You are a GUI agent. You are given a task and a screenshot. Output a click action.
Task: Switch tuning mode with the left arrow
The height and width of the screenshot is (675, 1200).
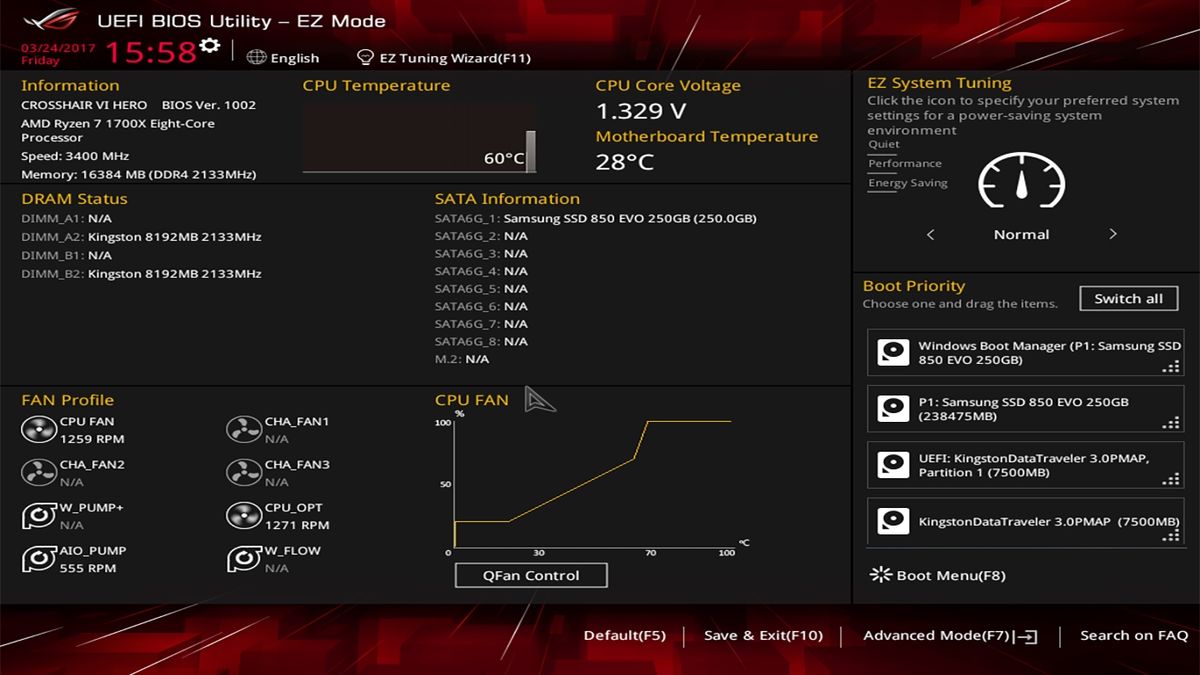(x=931, y=235)
